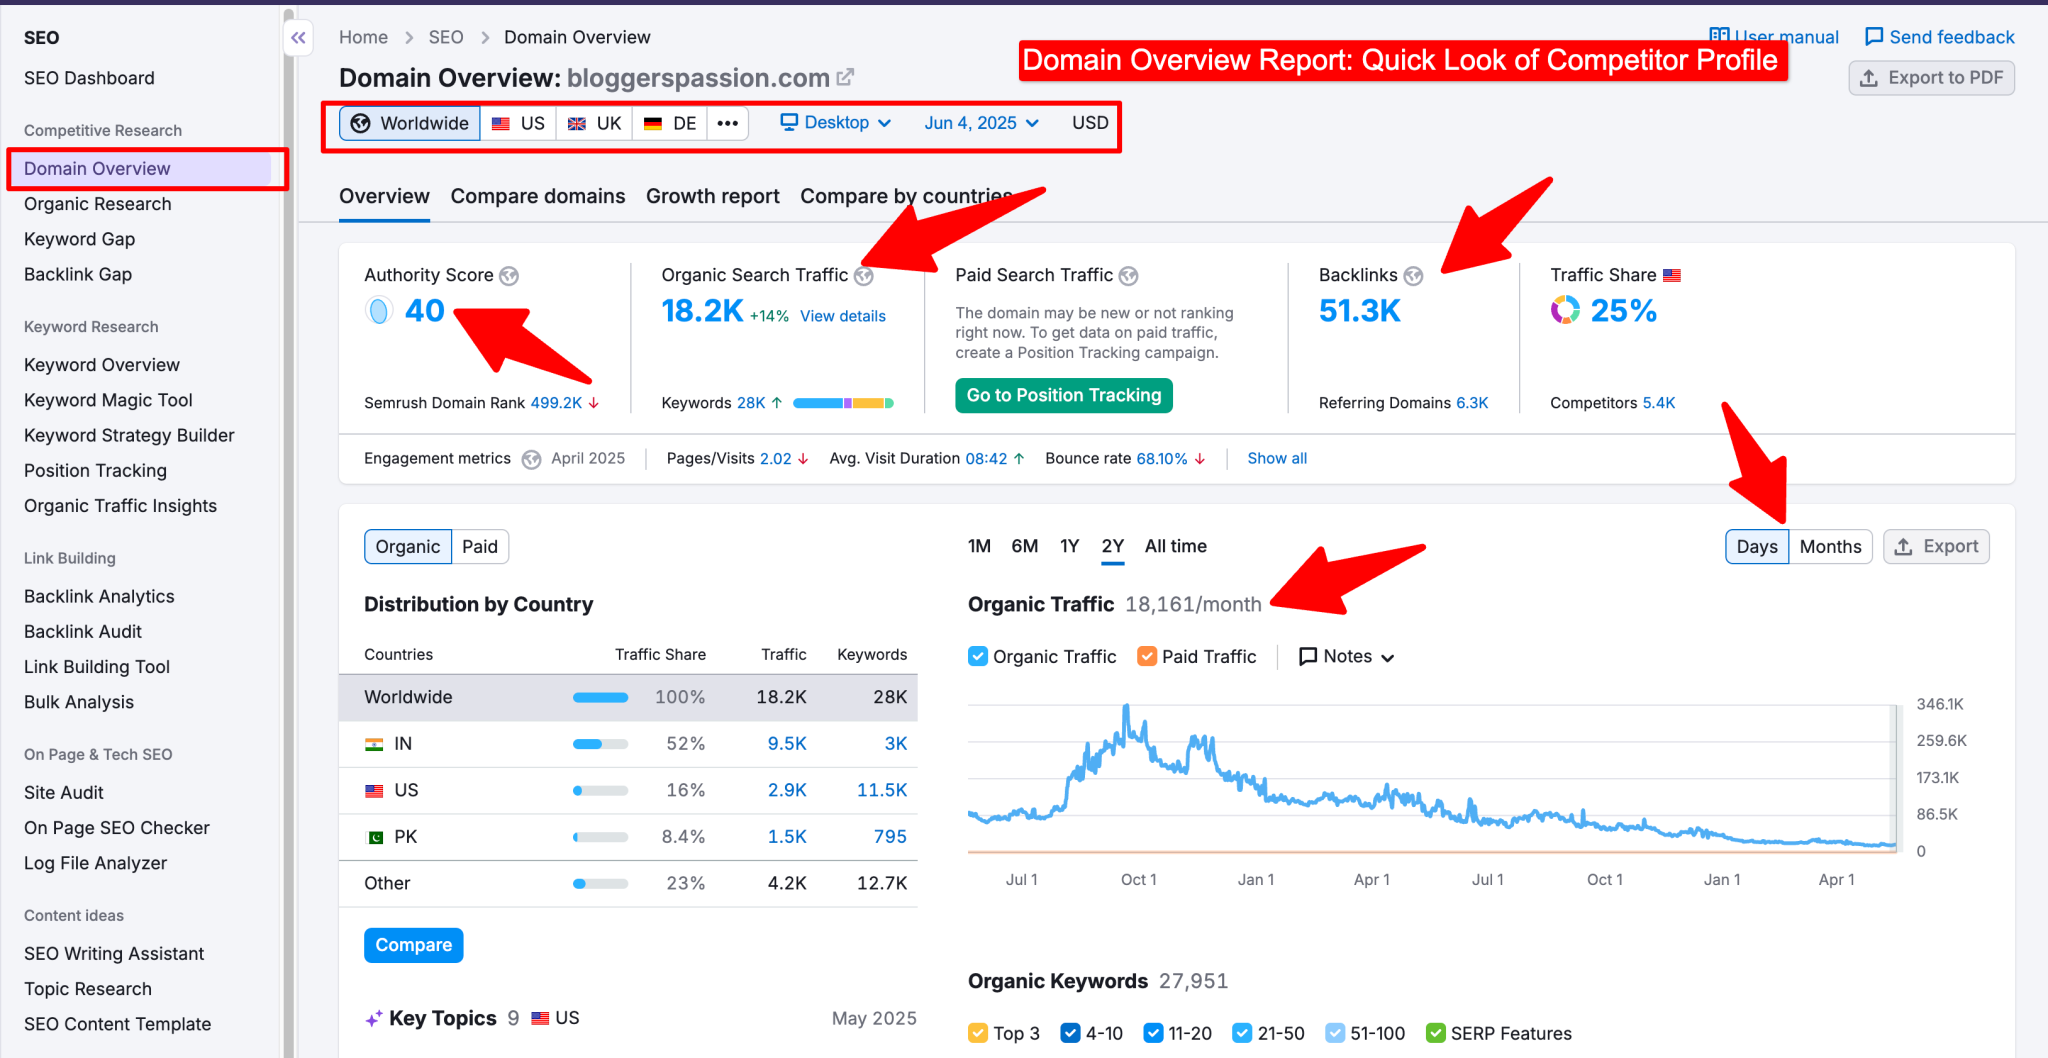Open the Jun 4, 2025 date dropdown

[x=982, y=122]
